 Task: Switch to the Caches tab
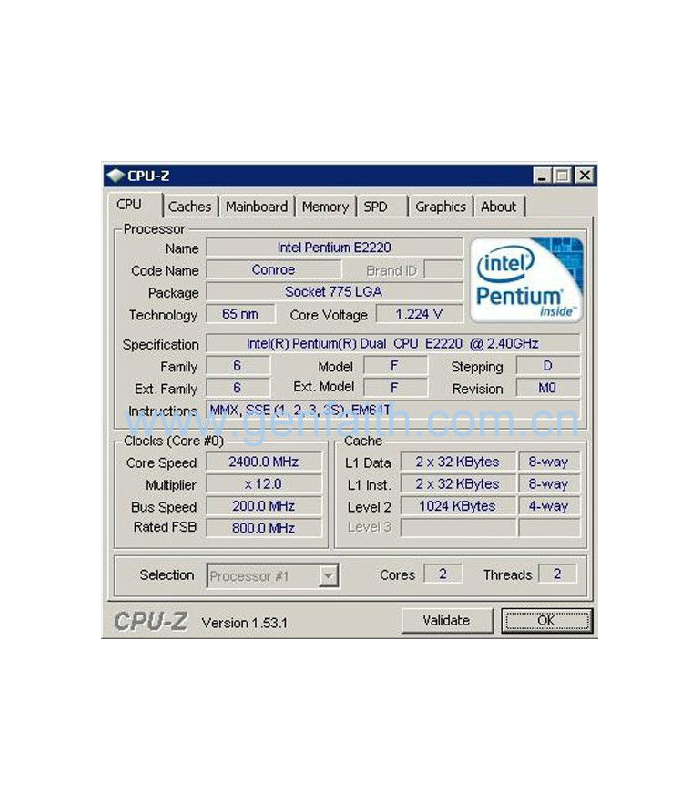(190, 207)
